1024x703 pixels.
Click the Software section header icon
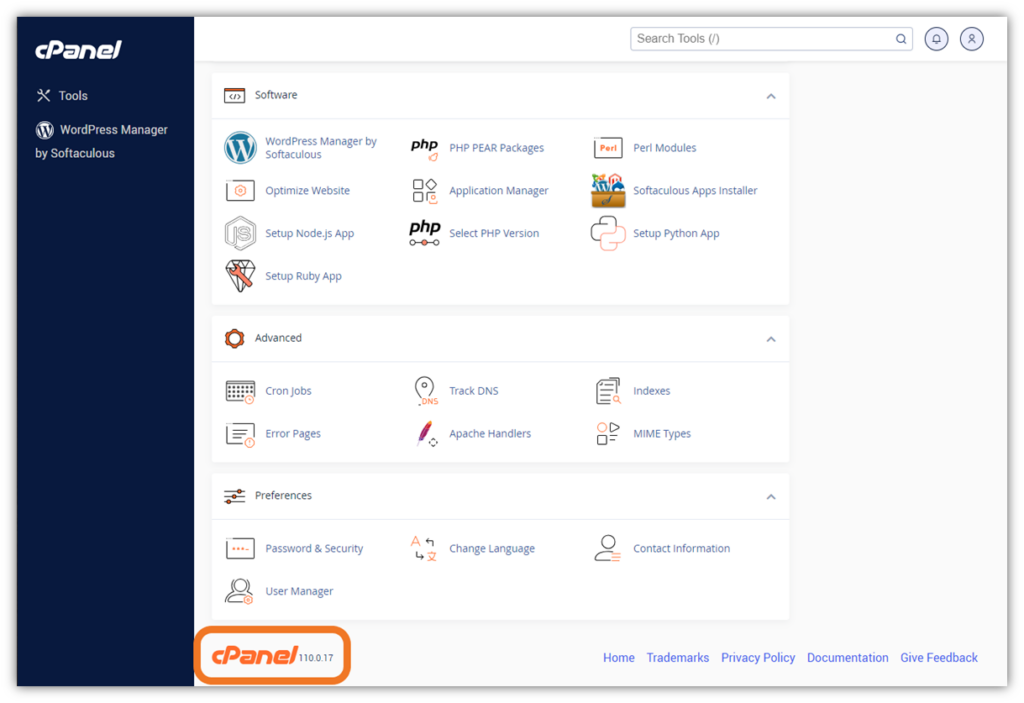coord(234,95)
